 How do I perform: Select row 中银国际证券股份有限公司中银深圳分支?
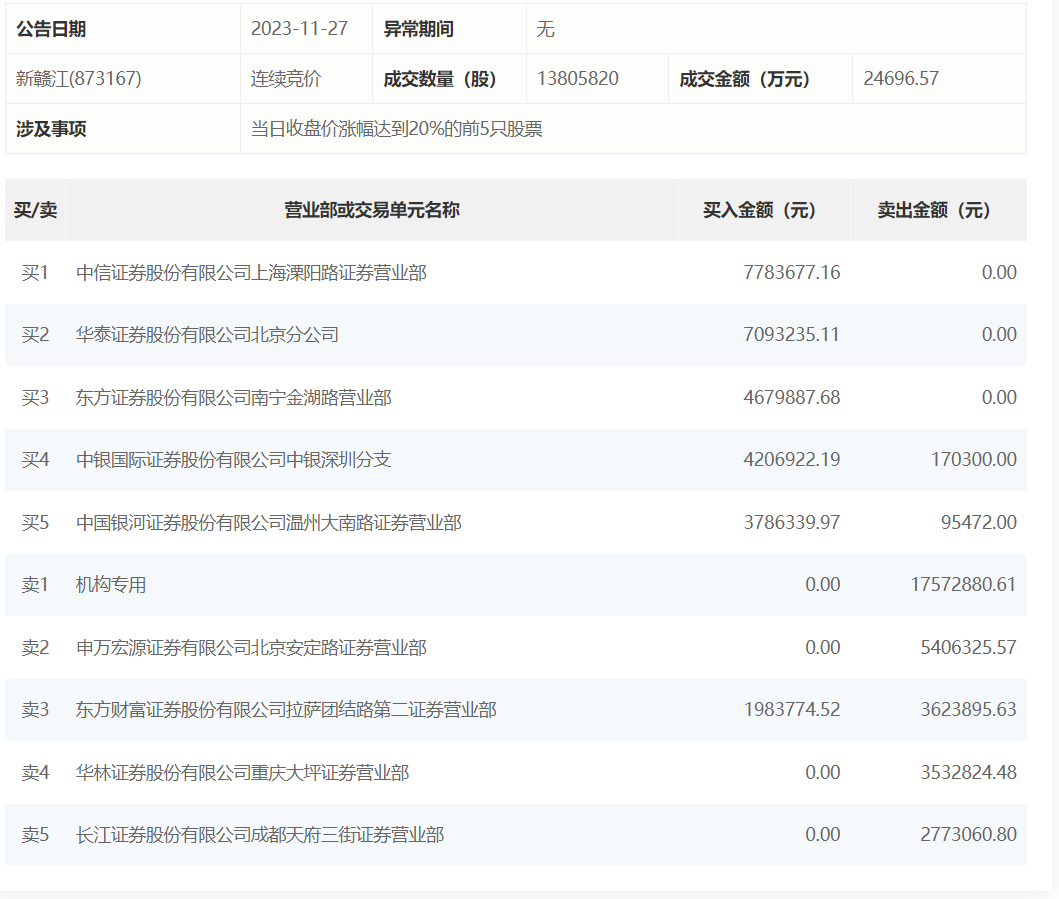click(516, 459)
